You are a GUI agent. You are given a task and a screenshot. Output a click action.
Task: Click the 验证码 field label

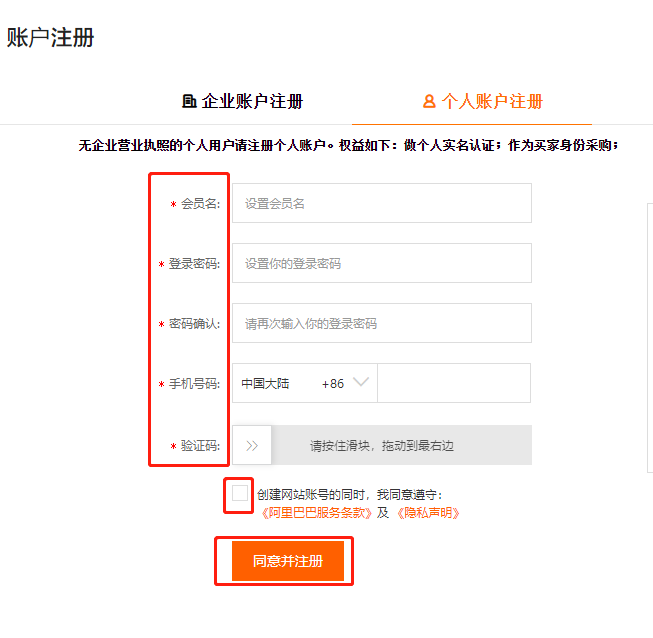pos(200,446)
